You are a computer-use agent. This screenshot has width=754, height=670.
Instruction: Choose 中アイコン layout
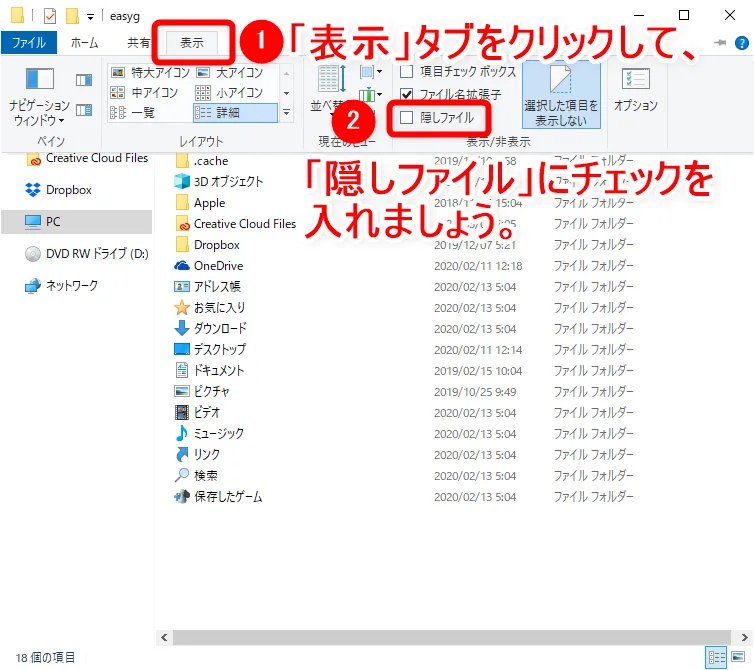(144, 92)
